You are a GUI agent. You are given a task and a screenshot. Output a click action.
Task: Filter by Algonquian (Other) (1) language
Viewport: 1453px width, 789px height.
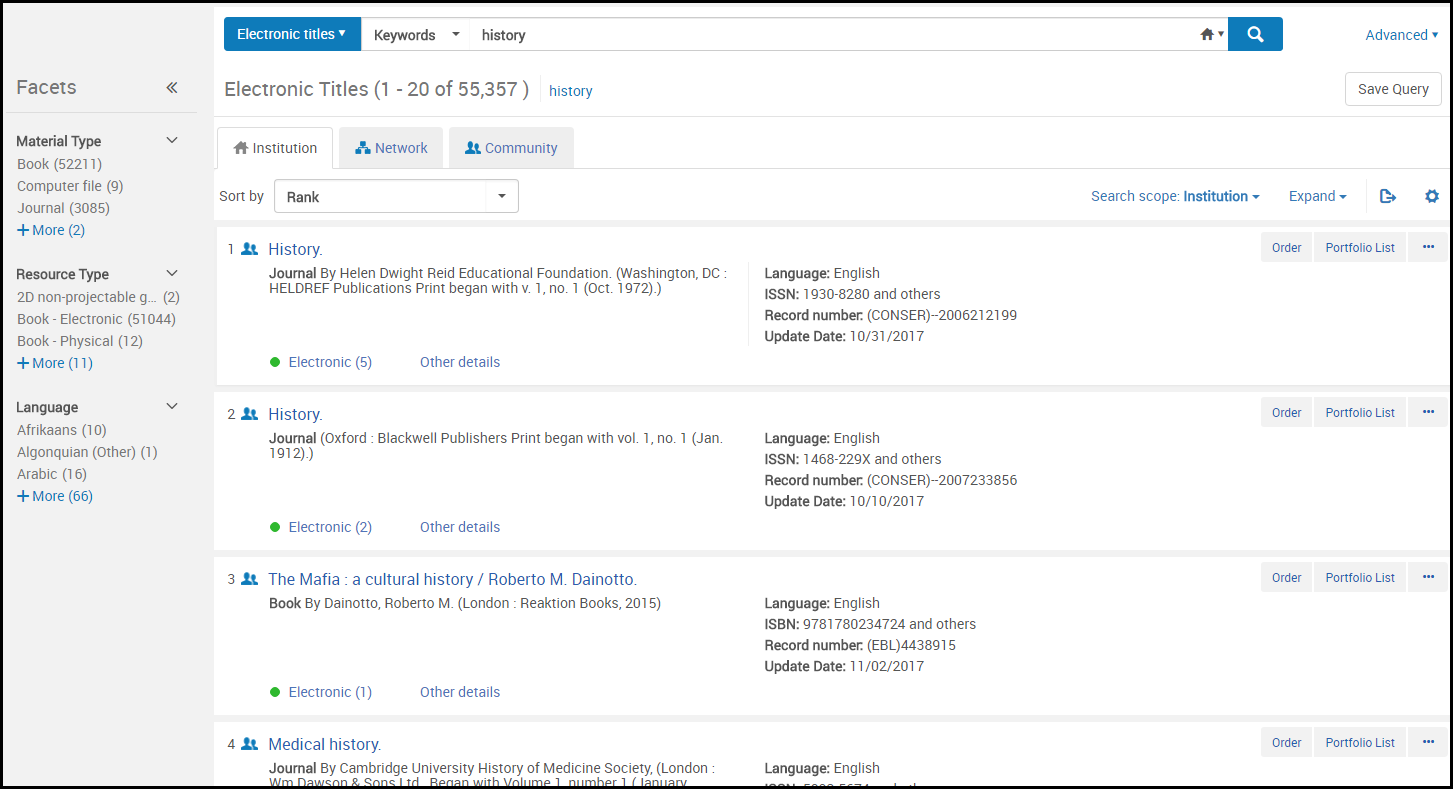coord(88,452)
